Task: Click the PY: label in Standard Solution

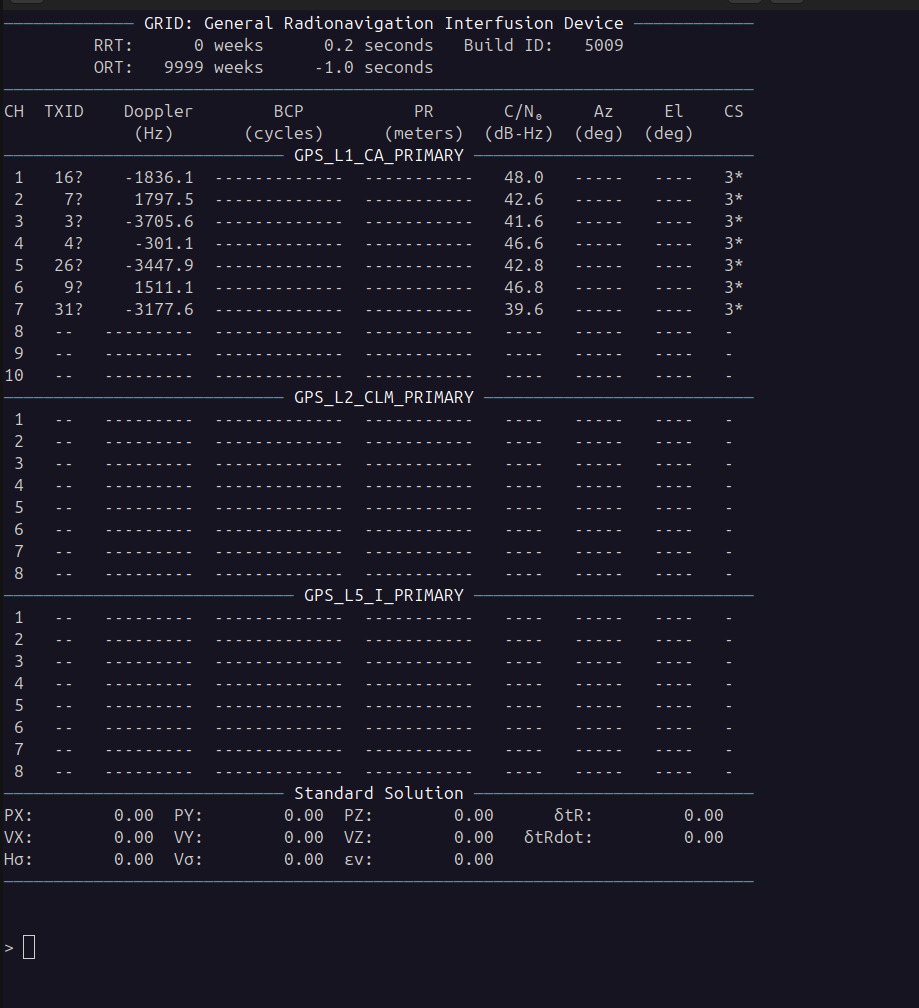Action: [188, 815]
